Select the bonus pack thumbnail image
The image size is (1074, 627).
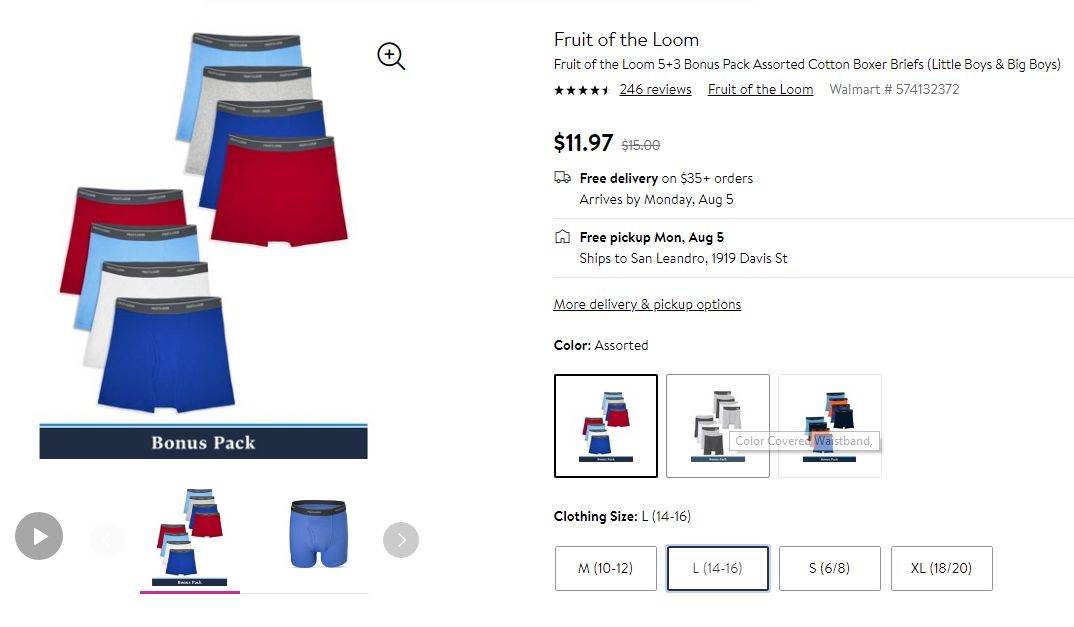click(x=190, y=538)
